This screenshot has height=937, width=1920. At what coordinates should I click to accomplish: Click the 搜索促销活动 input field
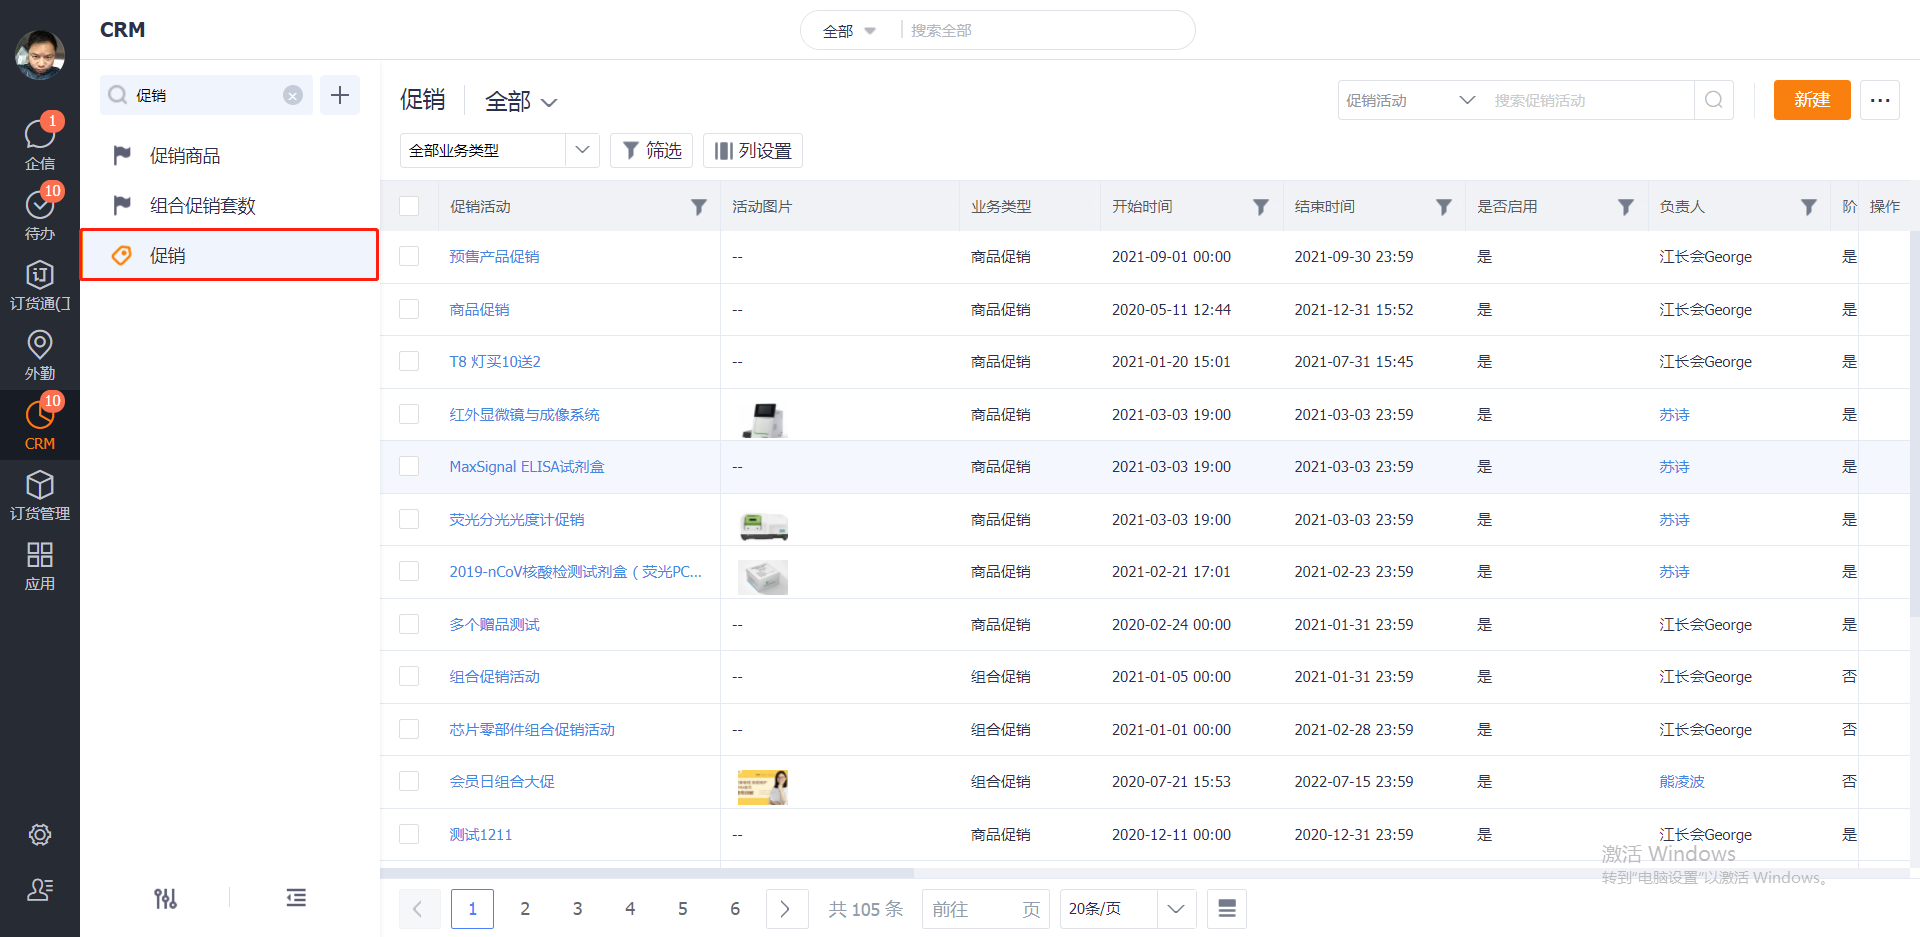(x=1590, y=100)
